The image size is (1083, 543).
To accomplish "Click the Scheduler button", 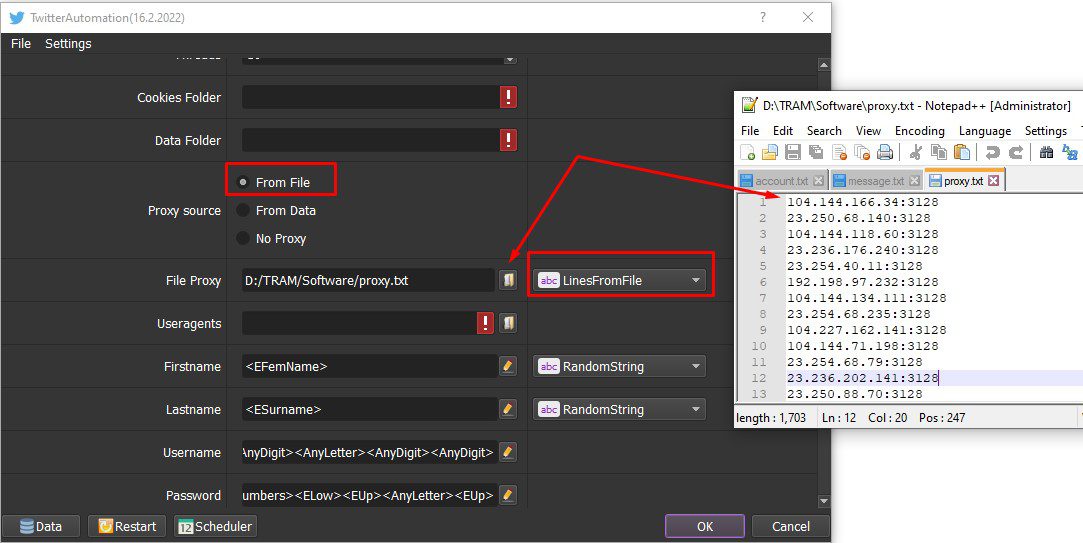I will 216,526.
